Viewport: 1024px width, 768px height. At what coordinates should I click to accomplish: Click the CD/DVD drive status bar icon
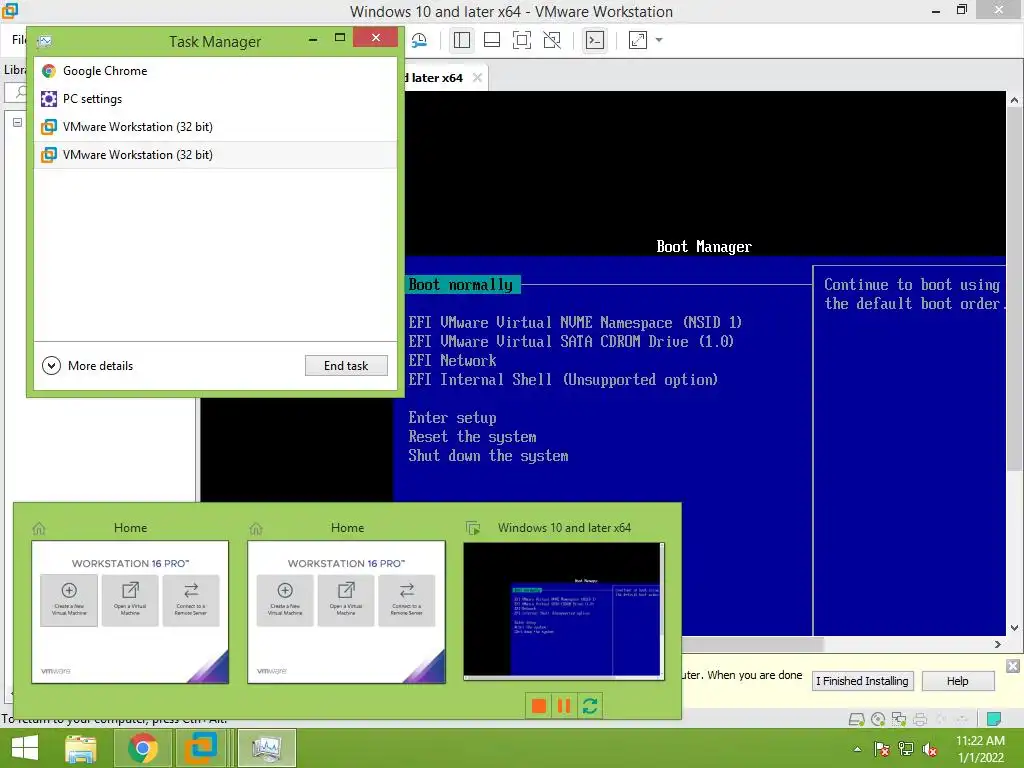878,720
